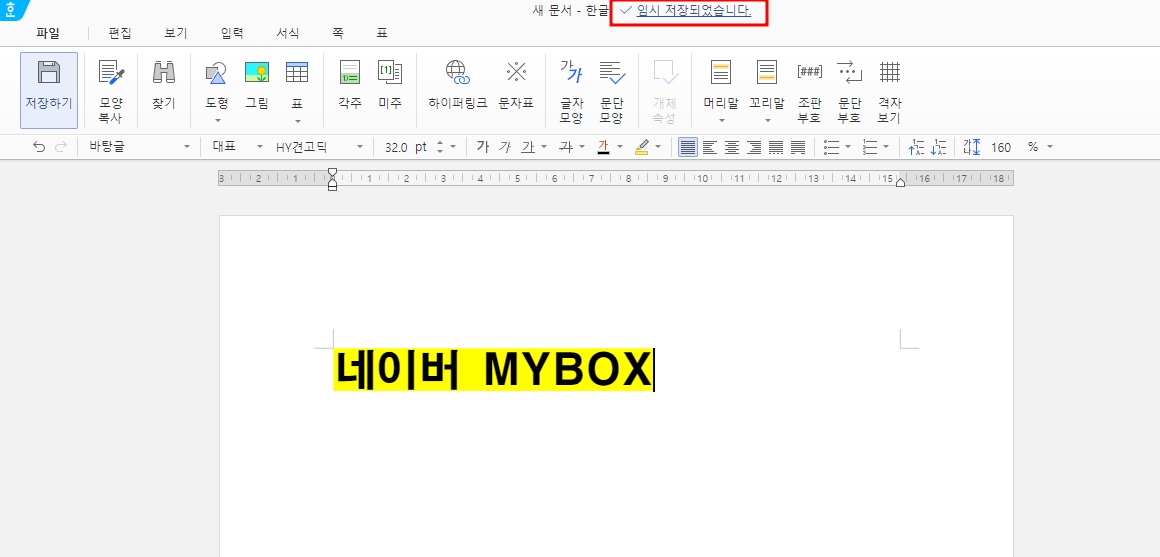This screenshot has height=557, width=1160.
Task: Open font color dropdown arrow
Action: click(x=620, y=147)
